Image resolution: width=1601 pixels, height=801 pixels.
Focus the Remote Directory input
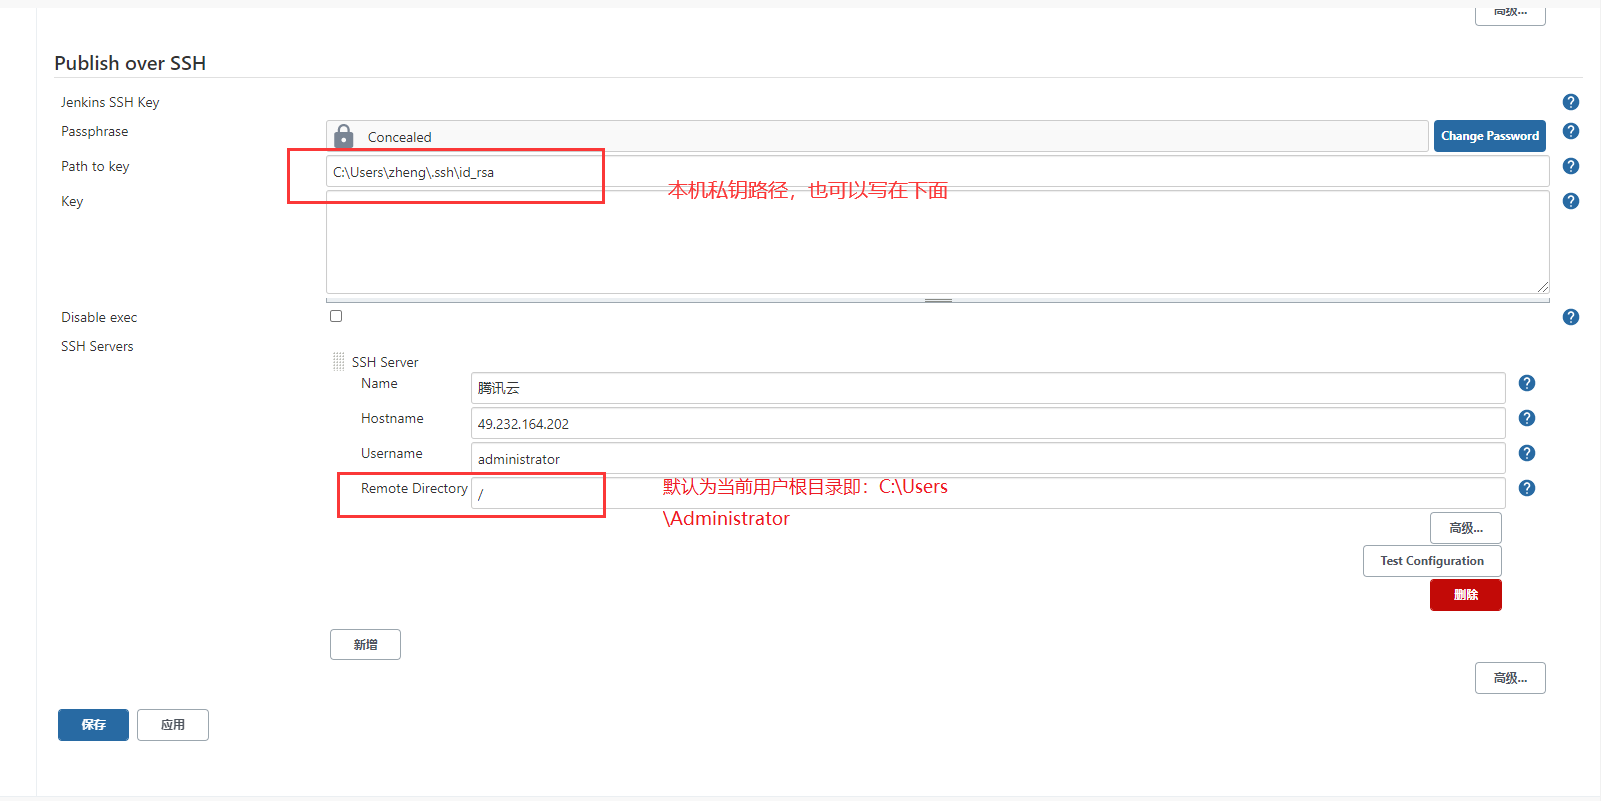coord(988,493)
